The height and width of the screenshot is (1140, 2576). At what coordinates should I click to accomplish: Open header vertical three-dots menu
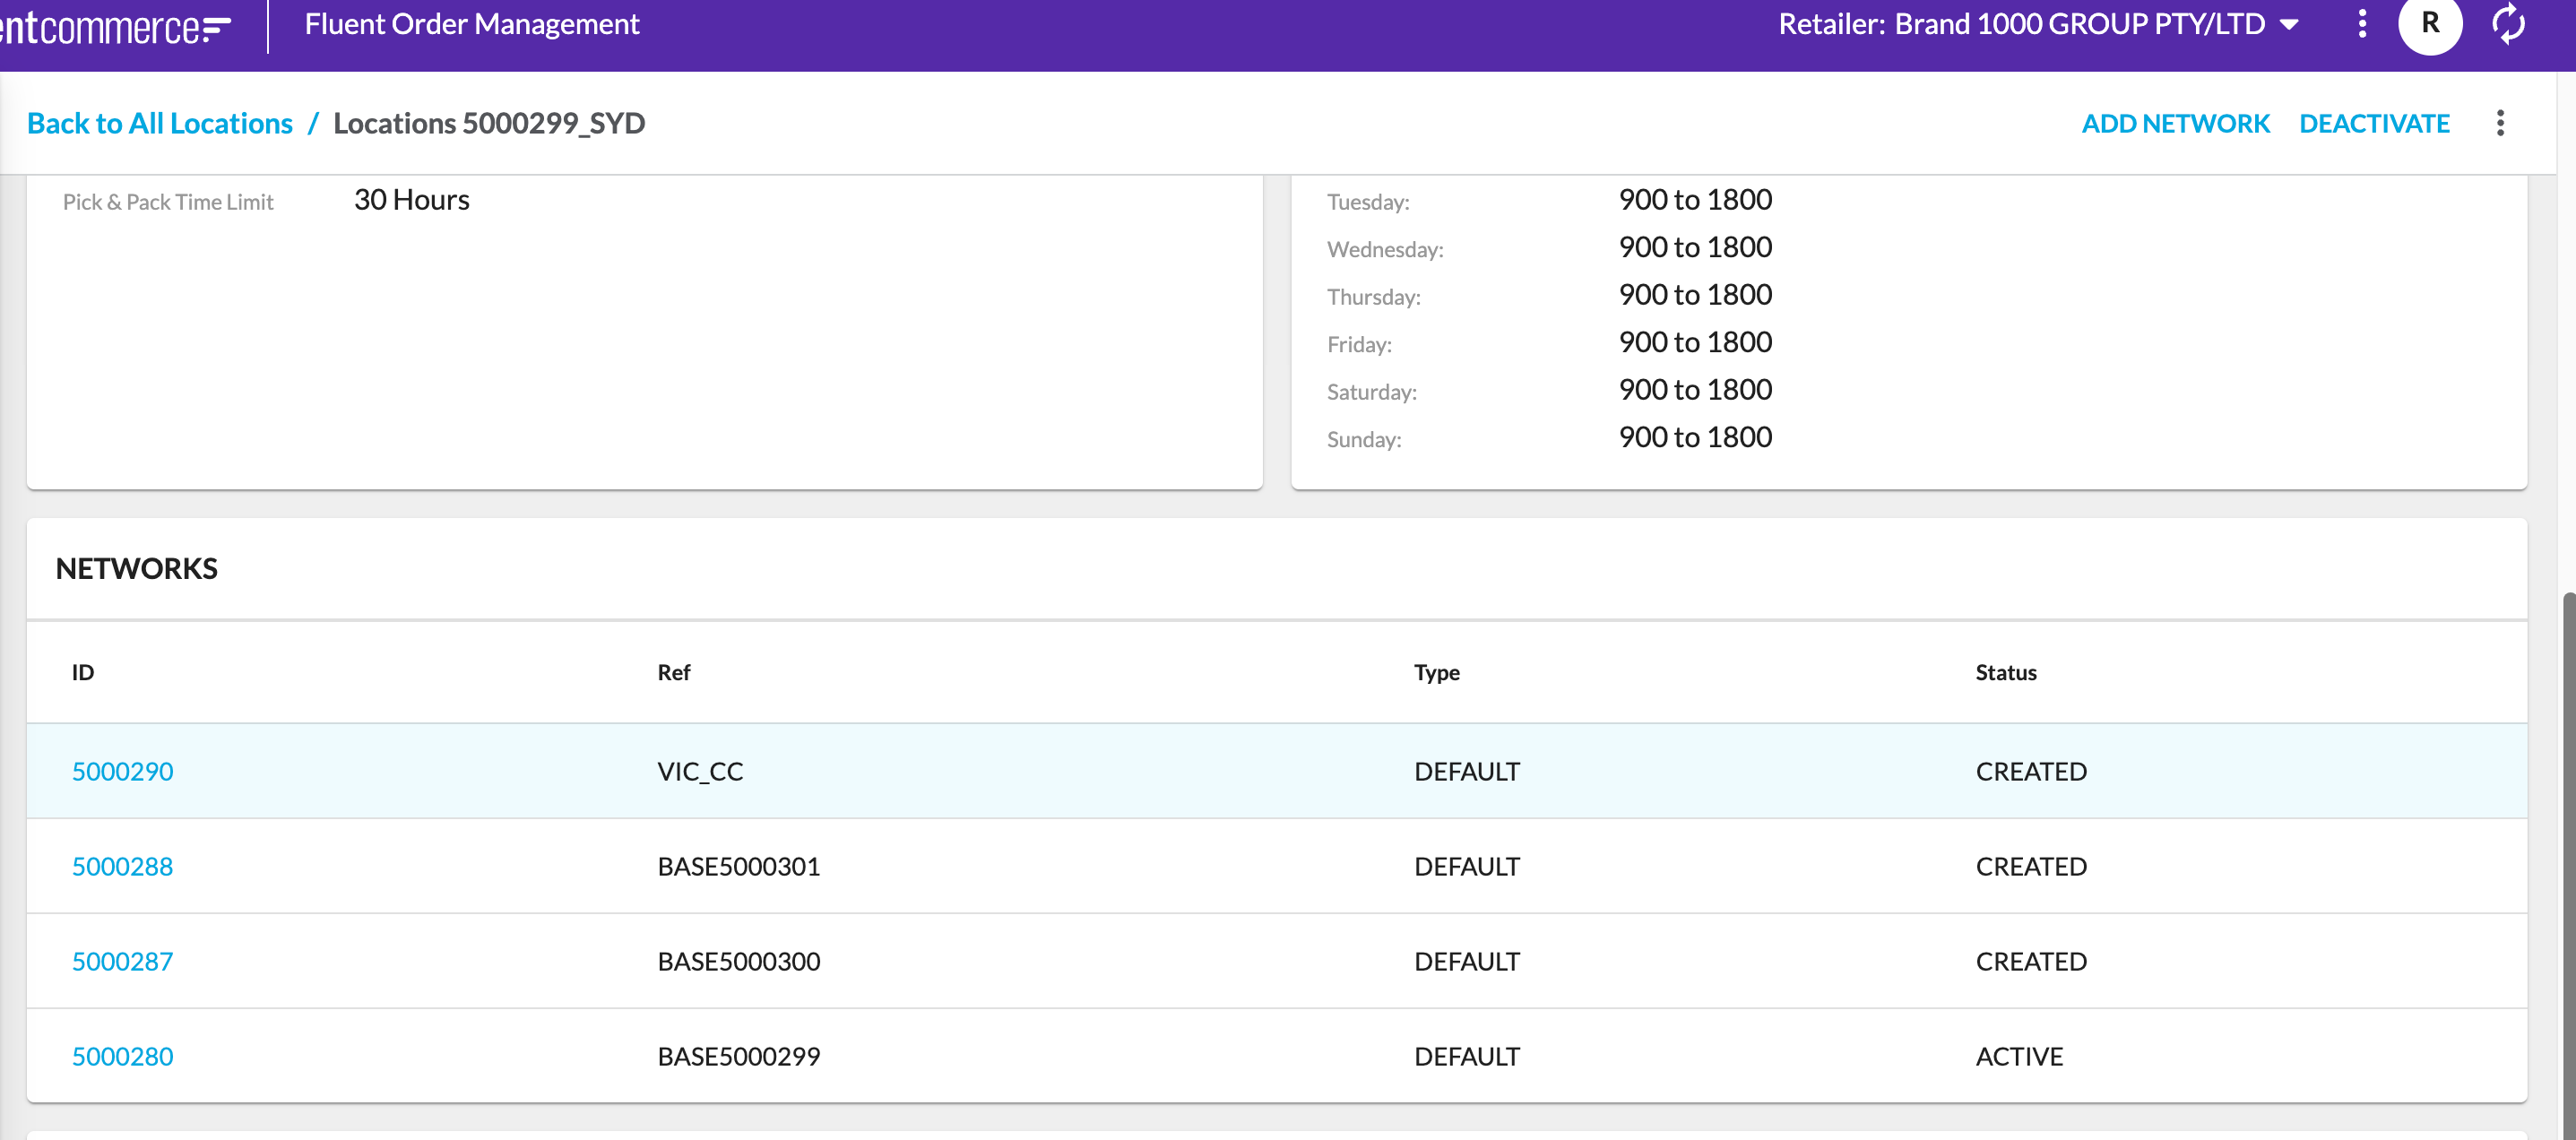point(2362,24)
